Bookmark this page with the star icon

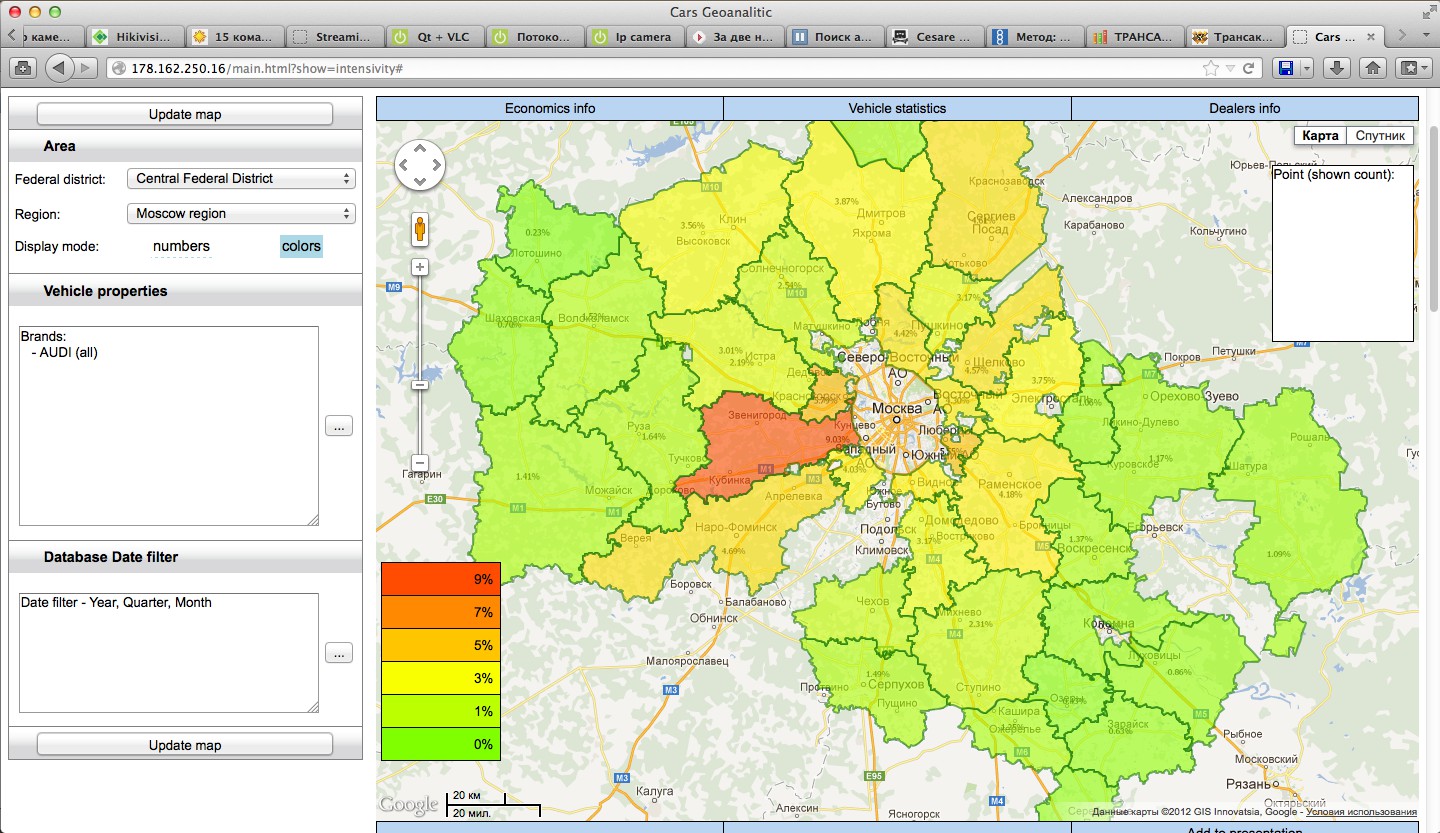[1211, 68]
